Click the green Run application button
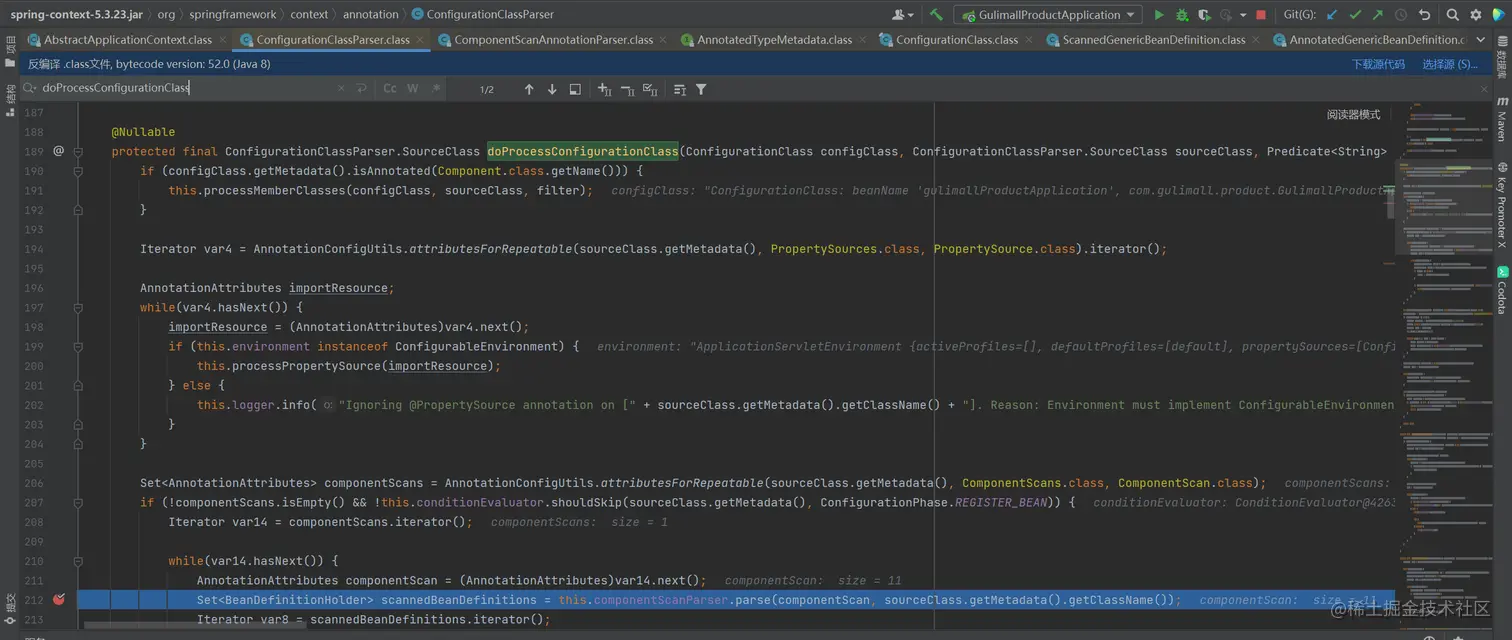 point(1159,15)
